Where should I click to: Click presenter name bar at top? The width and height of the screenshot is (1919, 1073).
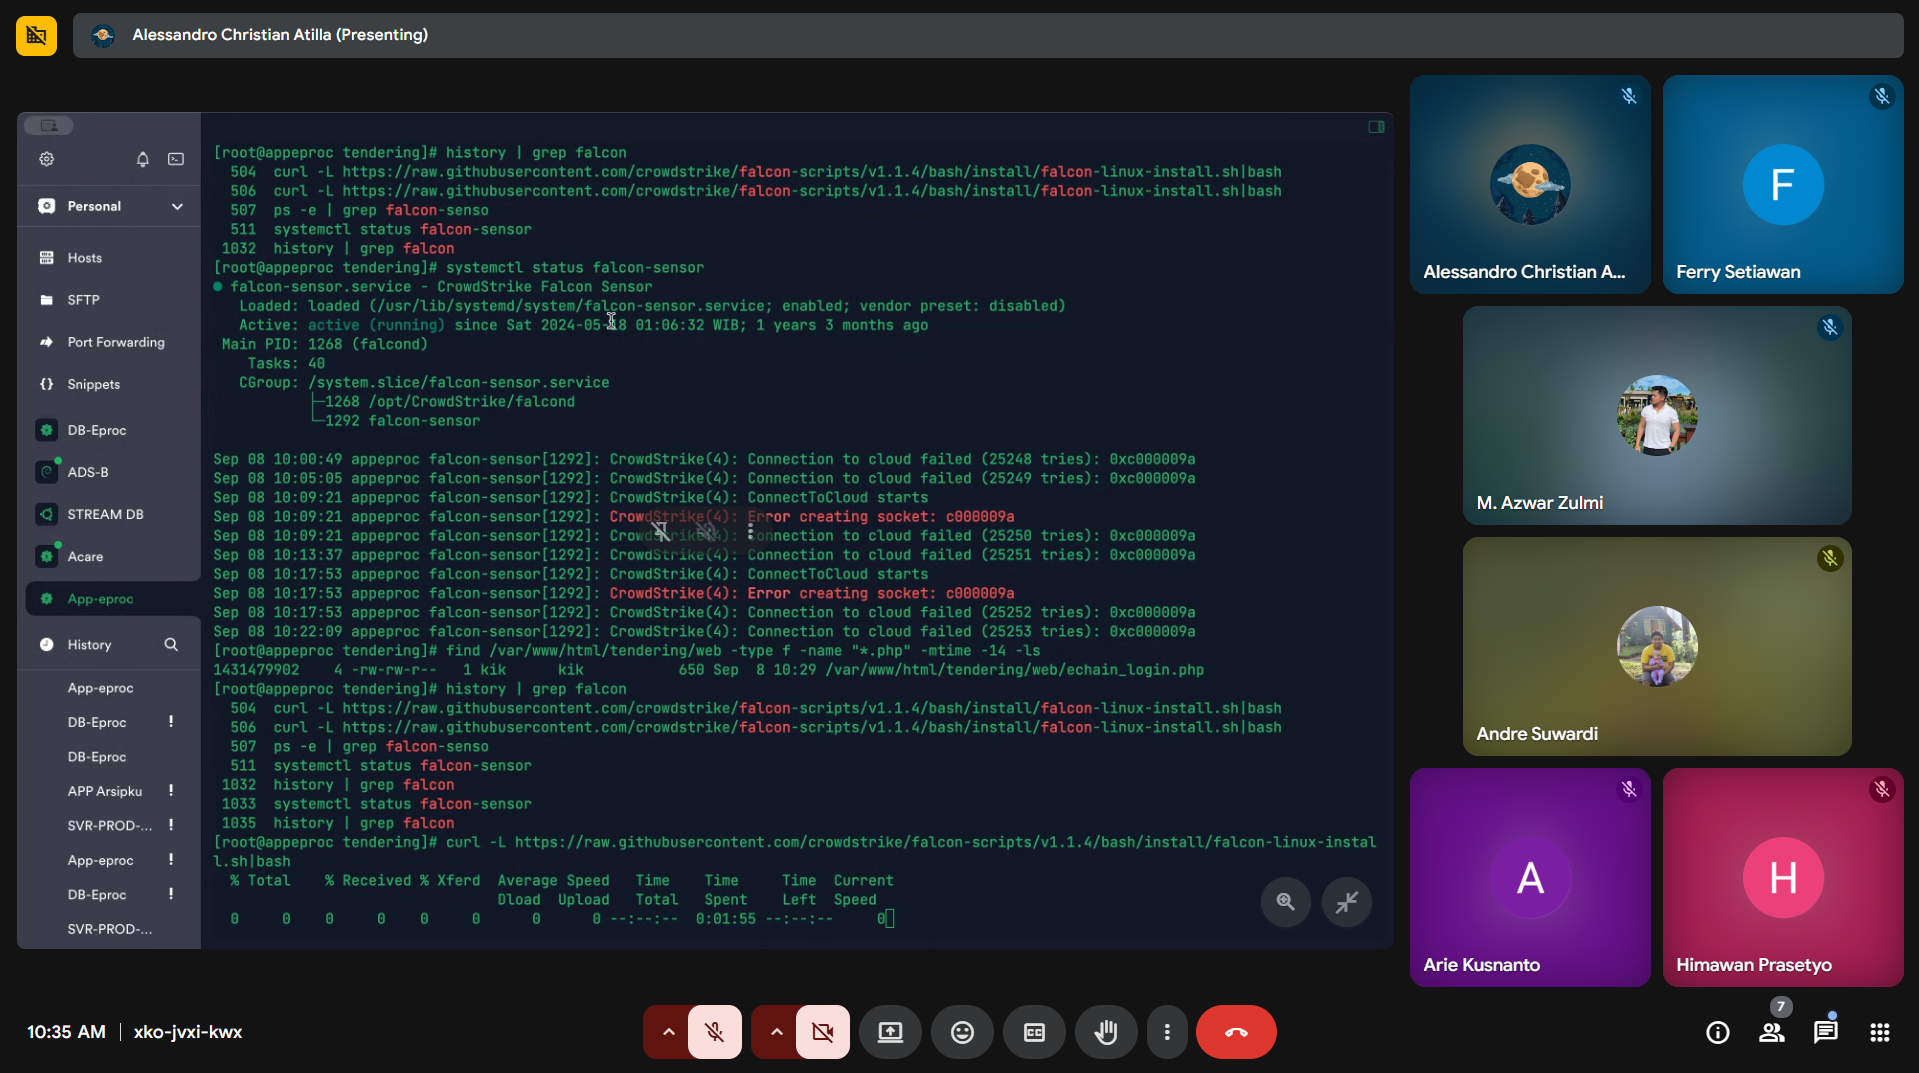coord(280,35)
